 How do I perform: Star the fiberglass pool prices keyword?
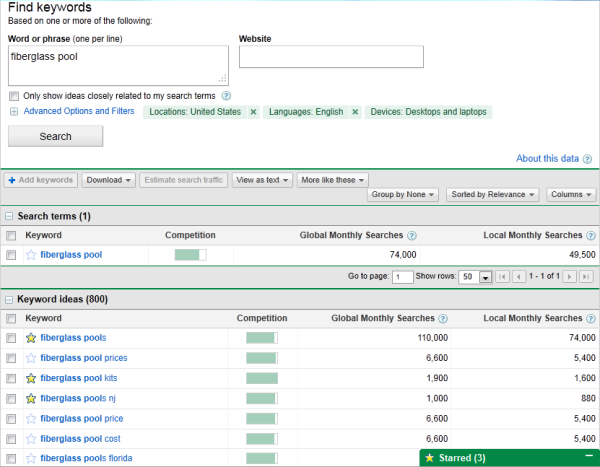point(31,358)
